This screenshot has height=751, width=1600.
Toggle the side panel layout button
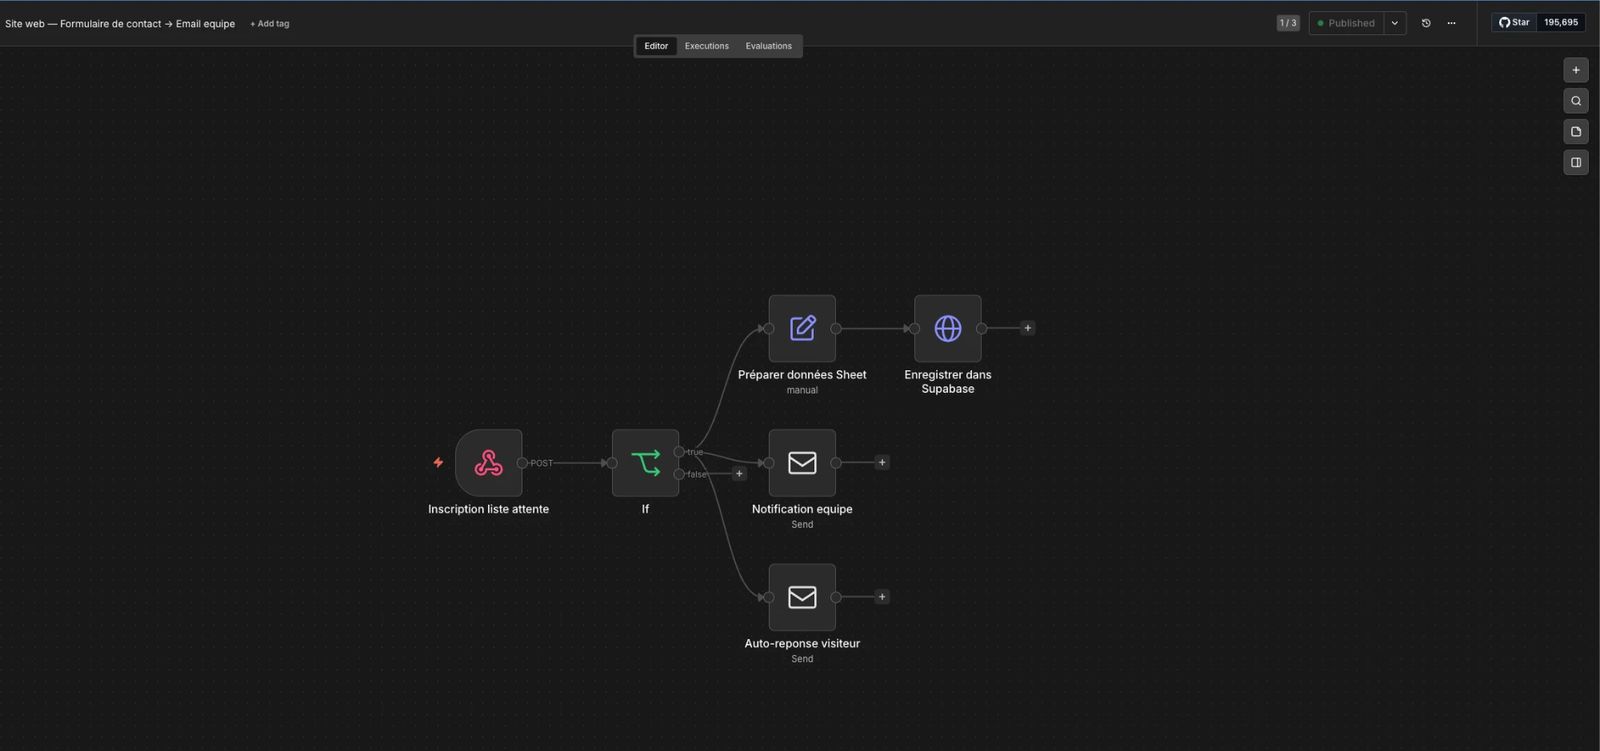click(1576, 162)
